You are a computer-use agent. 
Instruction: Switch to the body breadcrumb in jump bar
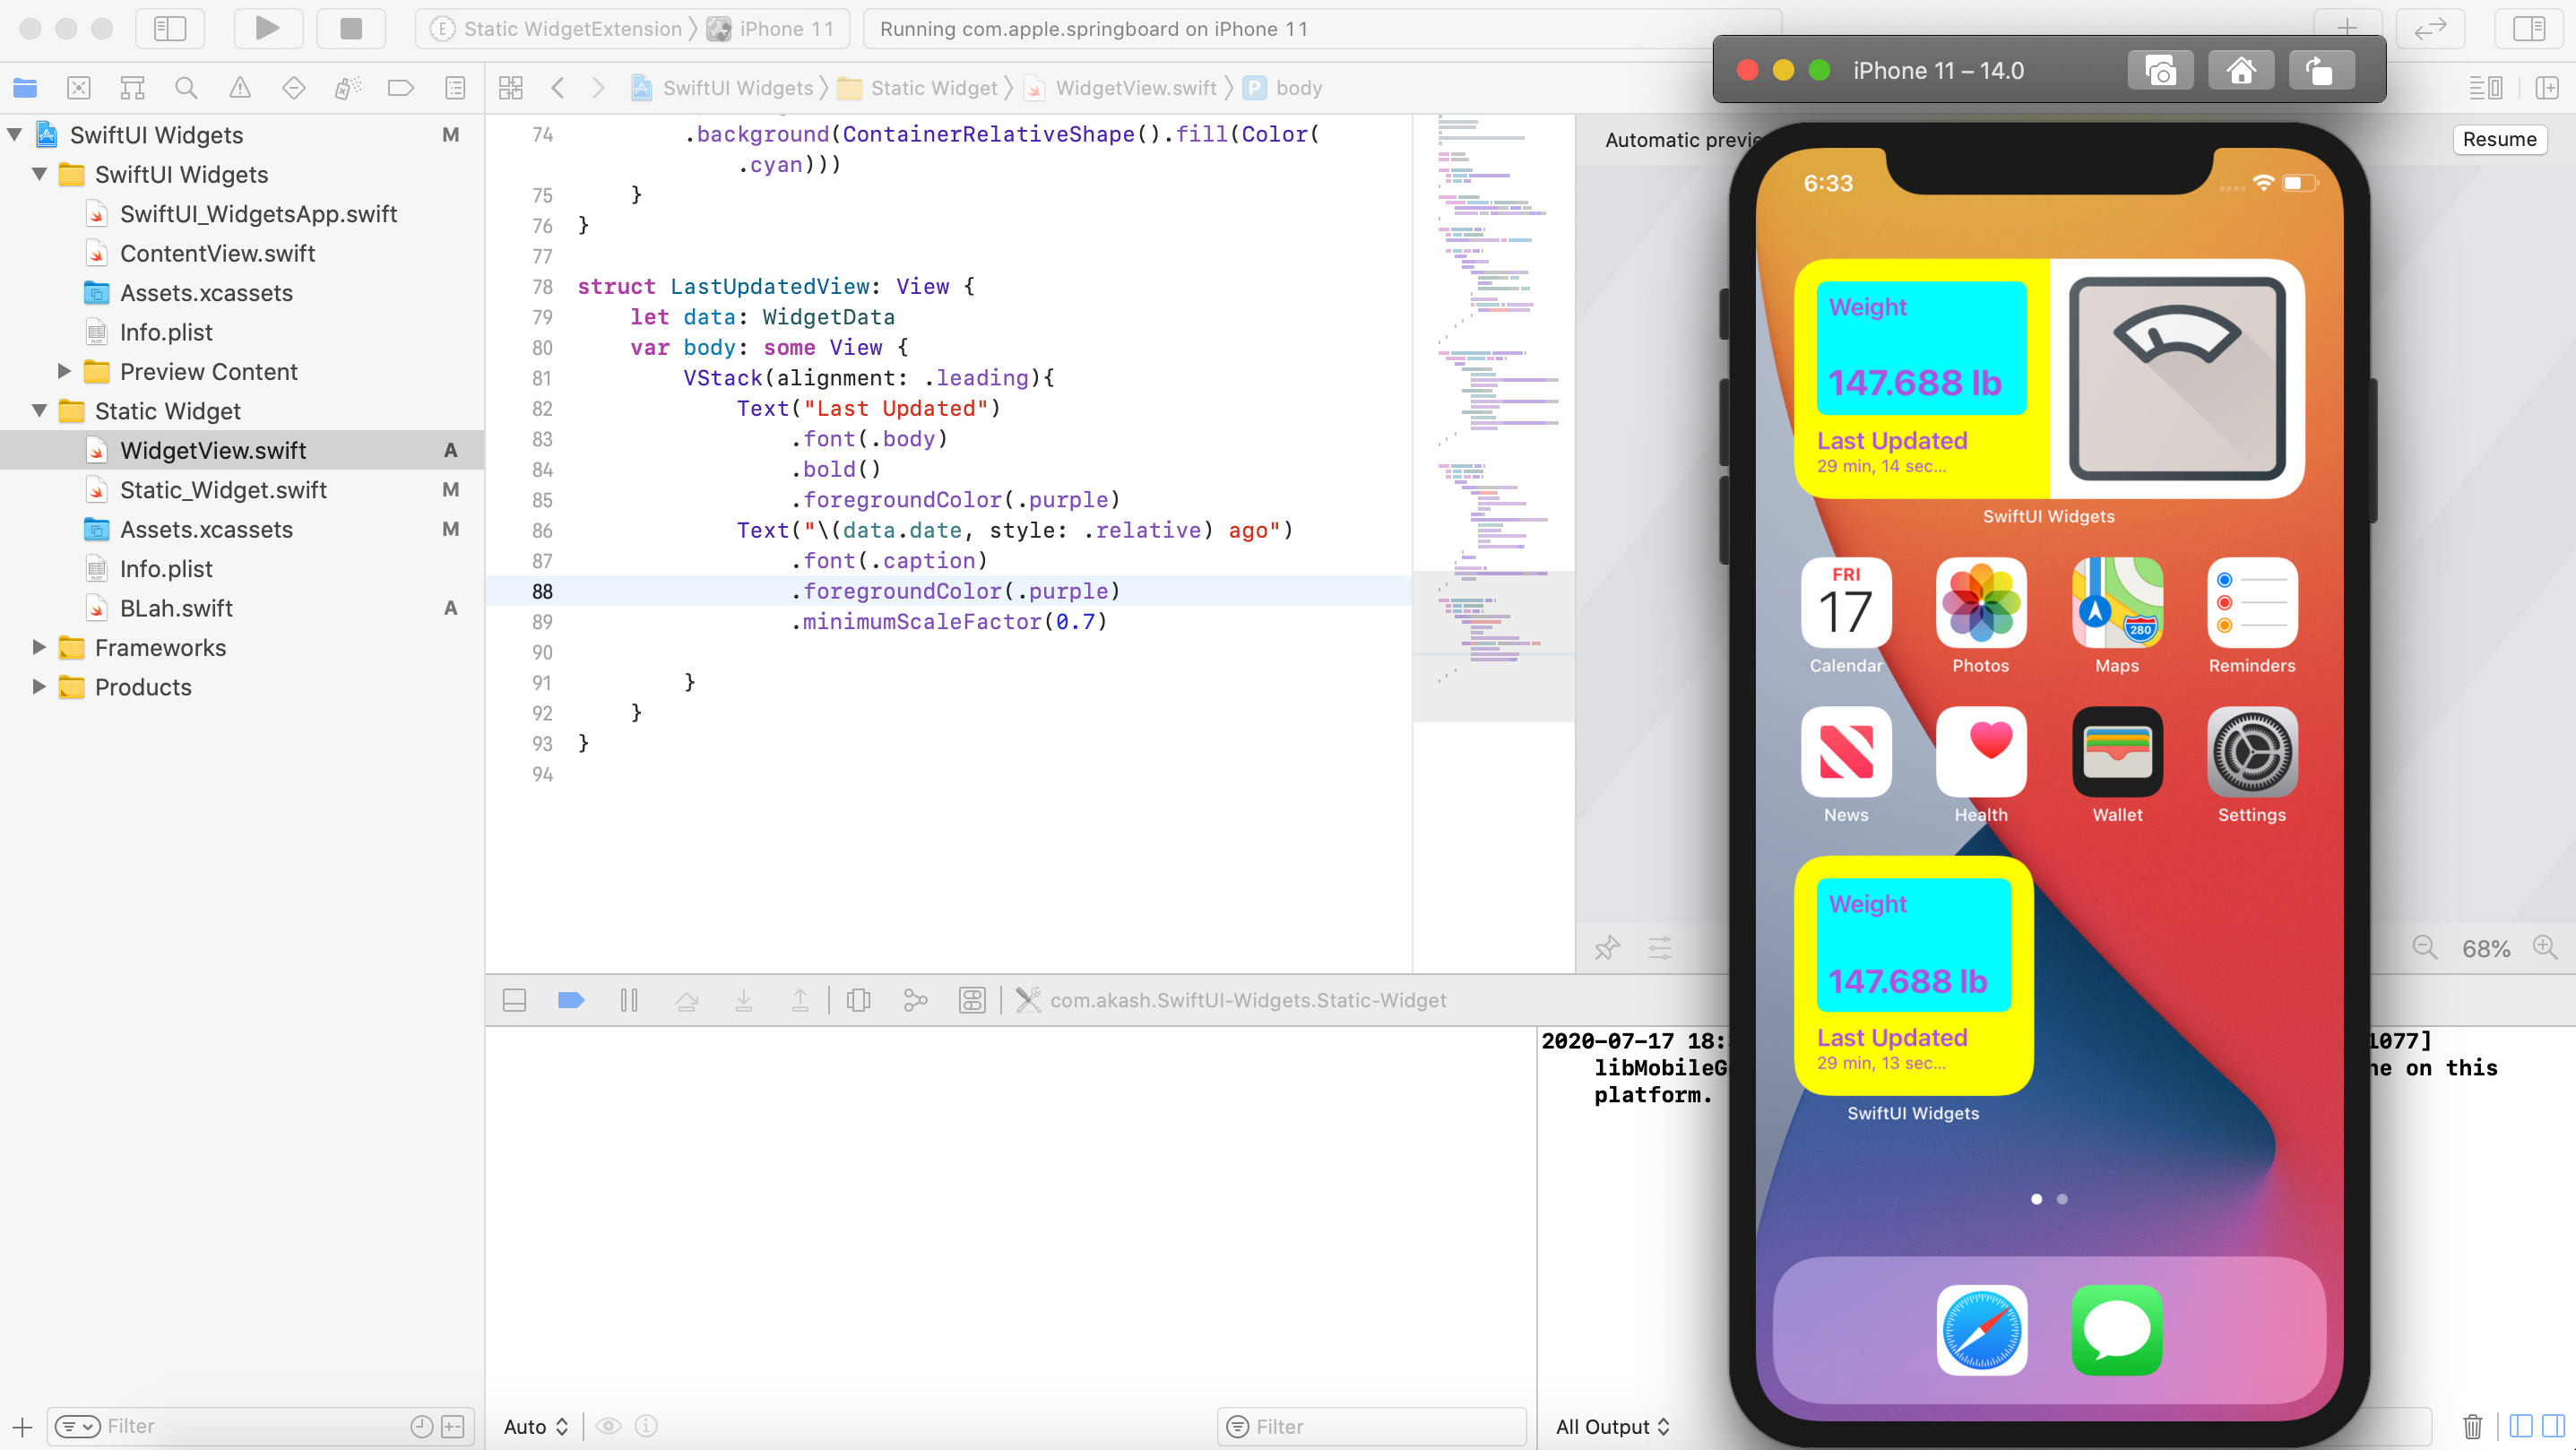[1298, 87]
